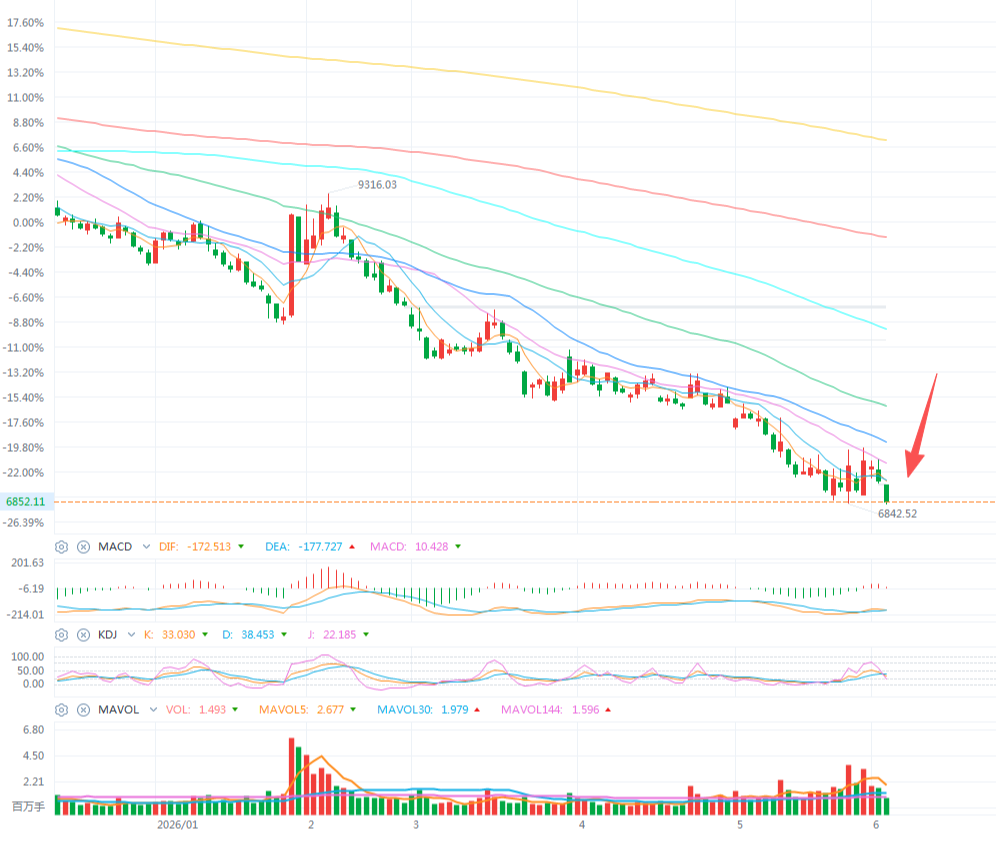The image size is (996, 841).
Task: Click the last green candlestick
Action: point(887,494)
